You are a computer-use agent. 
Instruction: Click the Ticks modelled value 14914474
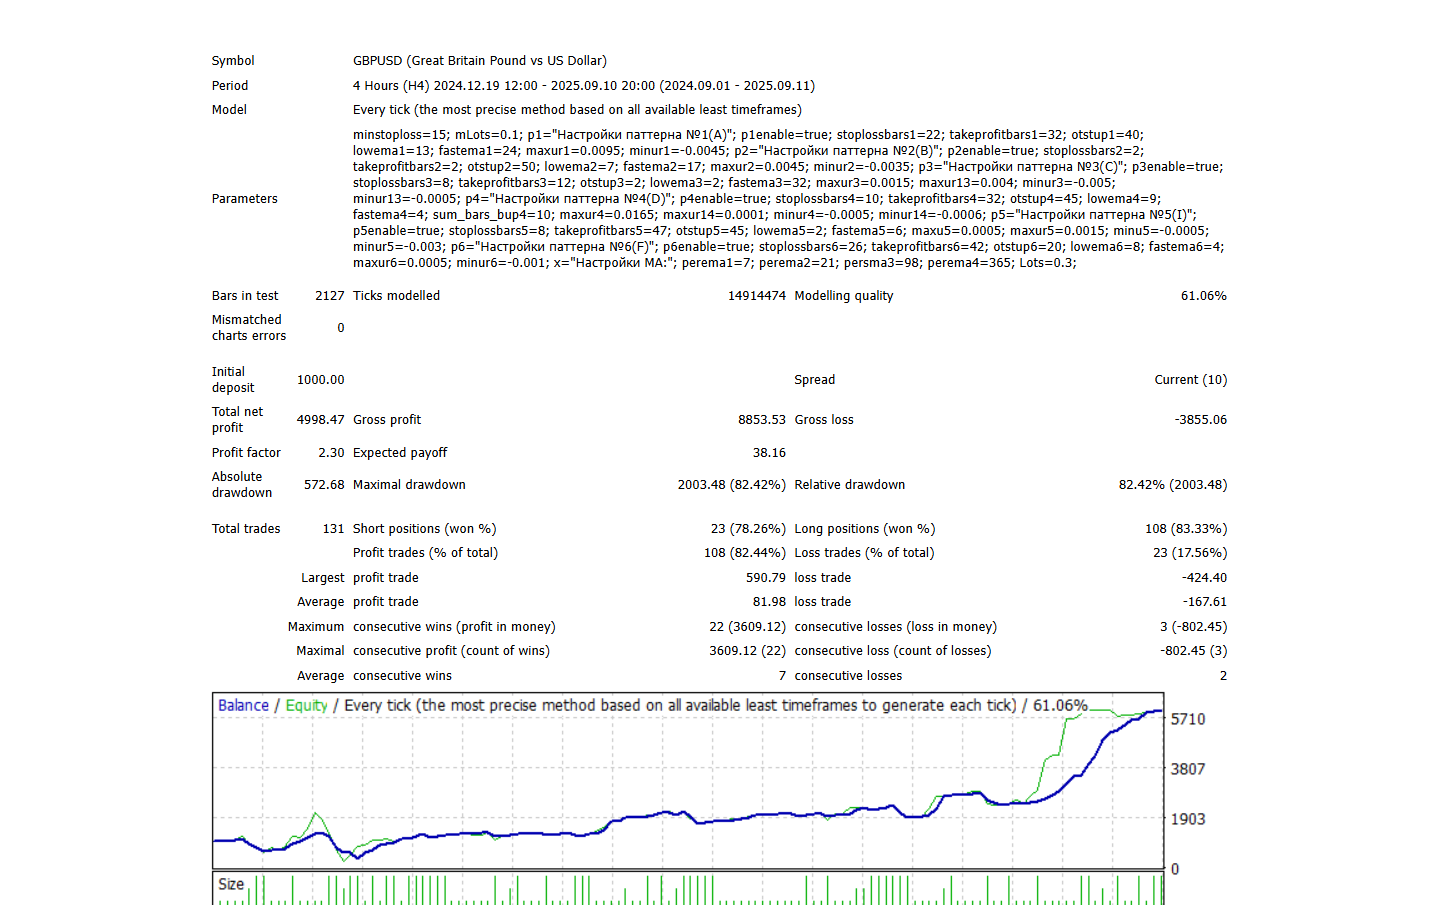point(756,296)
